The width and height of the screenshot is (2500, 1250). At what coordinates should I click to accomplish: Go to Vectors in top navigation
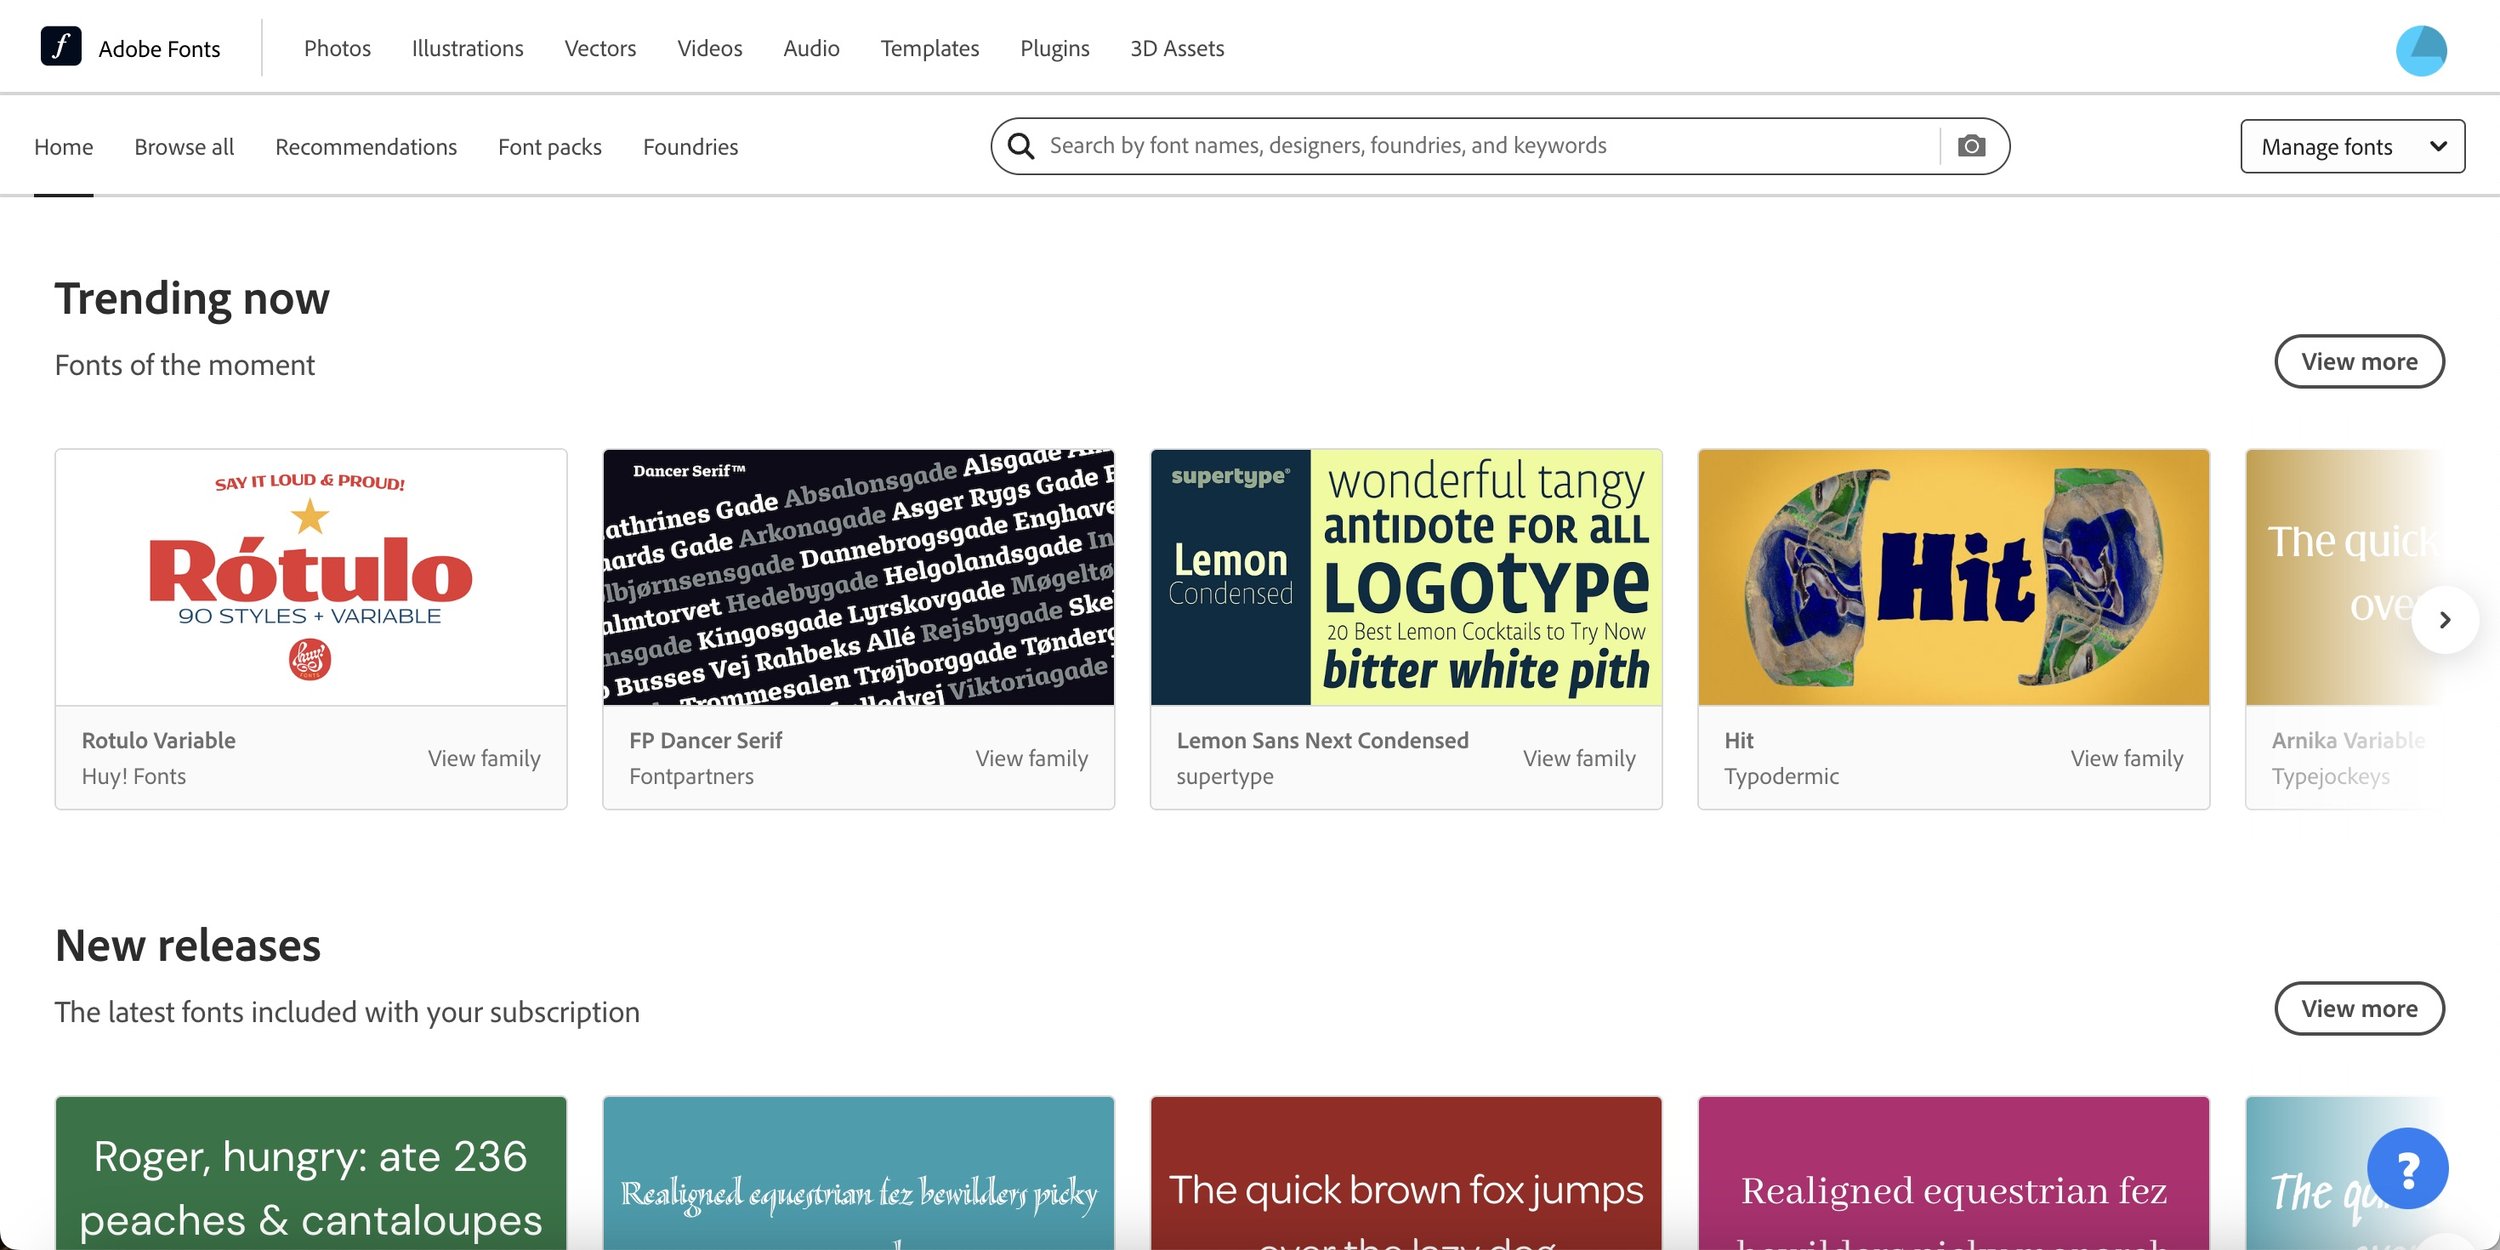point(600,48)
